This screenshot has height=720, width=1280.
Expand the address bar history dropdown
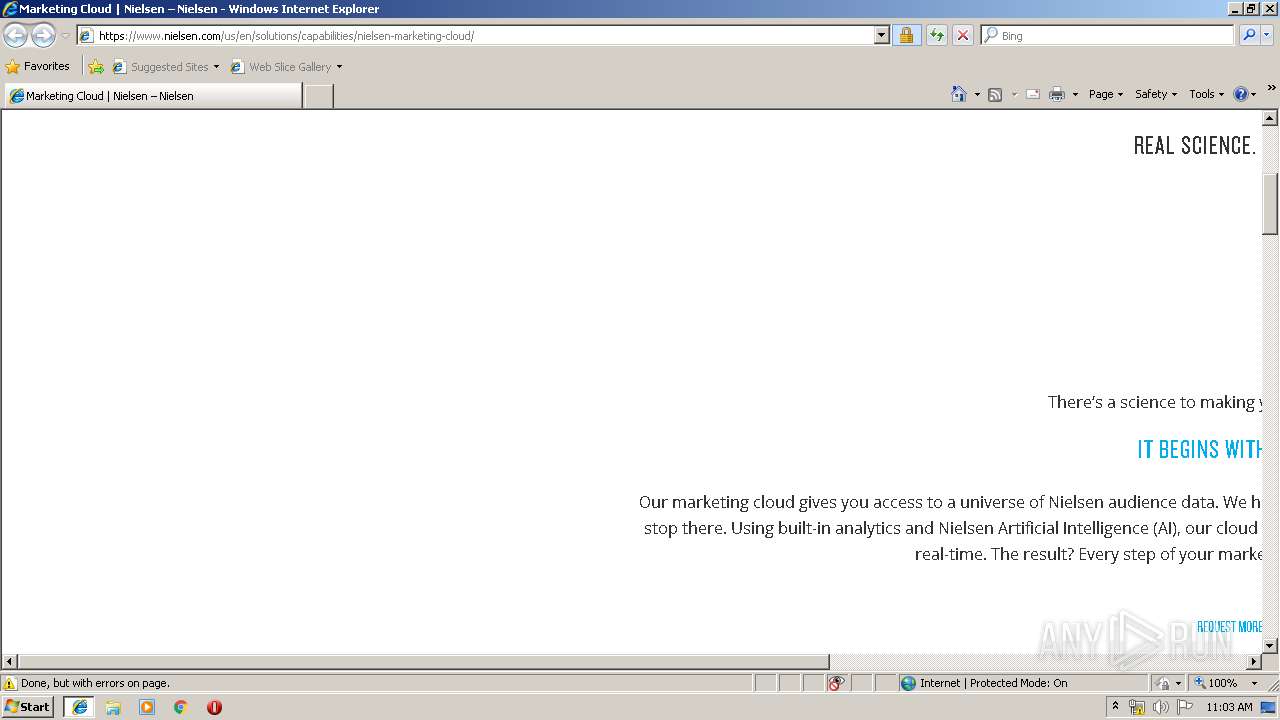click(881, 35)
